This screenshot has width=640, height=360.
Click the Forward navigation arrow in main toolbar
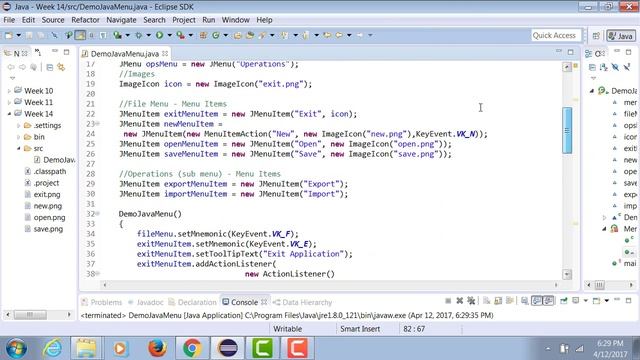pos(360,36)
